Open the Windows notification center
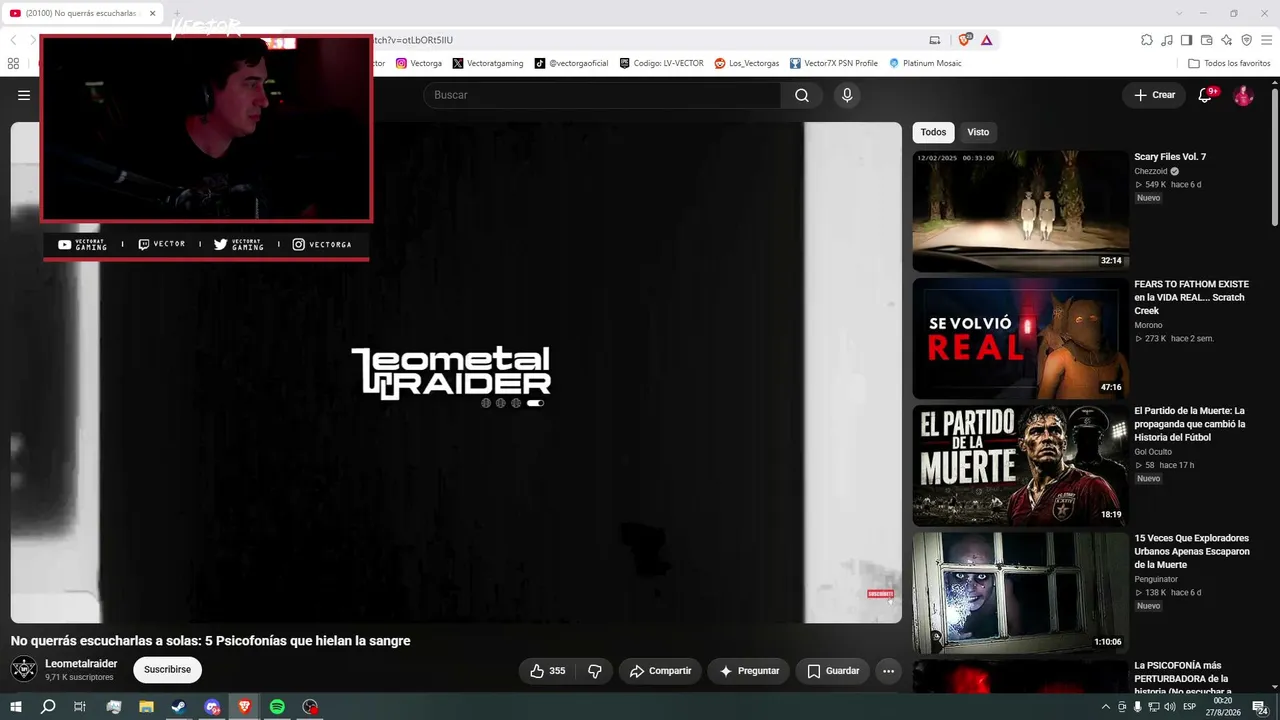 pos(1260,707)
